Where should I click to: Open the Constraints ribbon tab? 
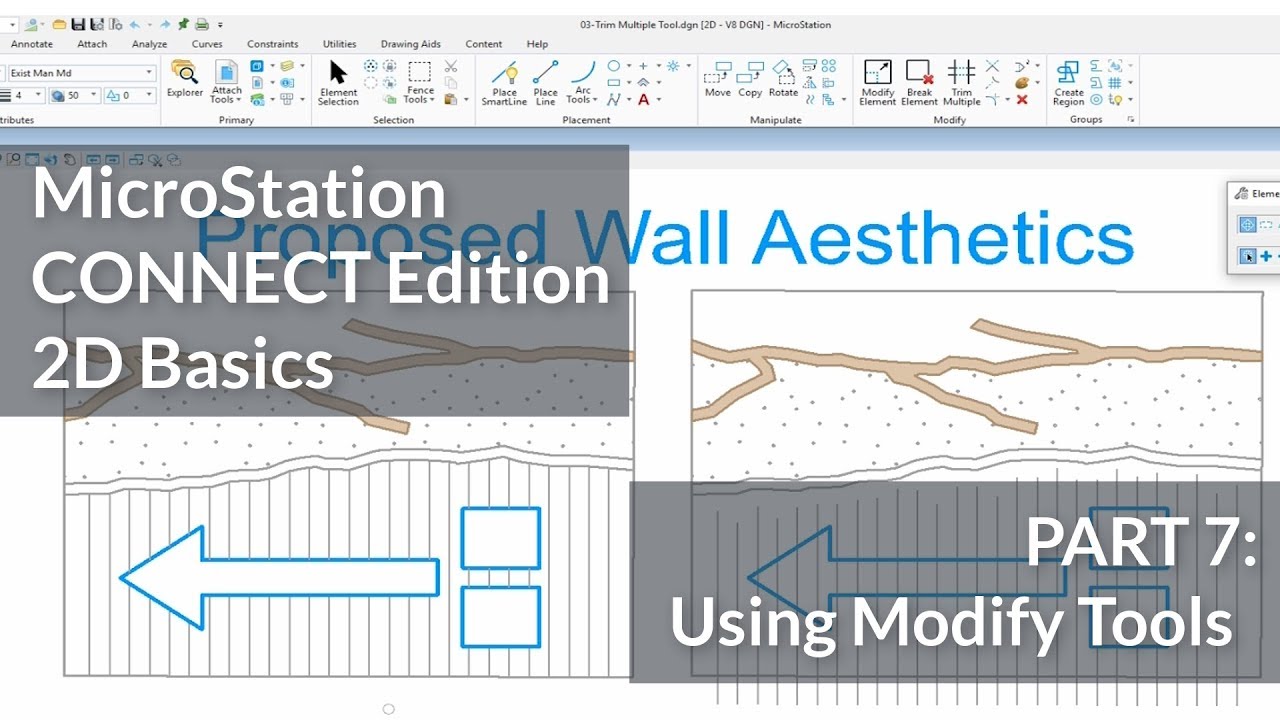pos(273,44)
